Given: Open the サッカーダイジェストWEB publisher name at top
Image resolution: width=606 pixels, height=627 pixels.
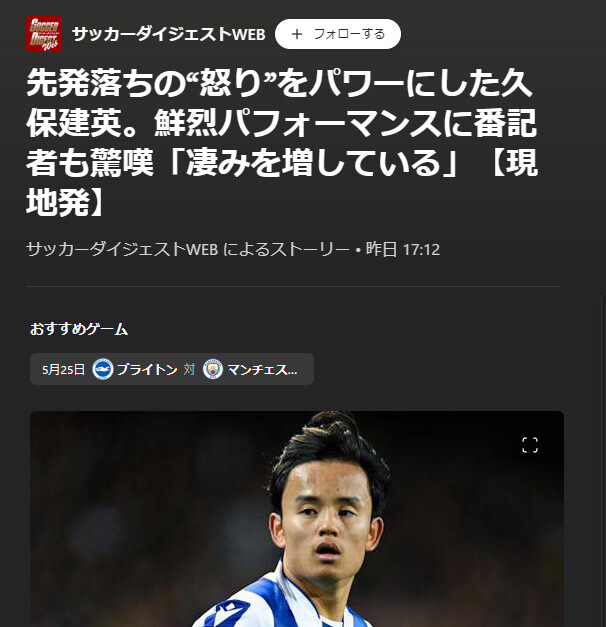Looking at the screenshot, I should coord(169,34).
